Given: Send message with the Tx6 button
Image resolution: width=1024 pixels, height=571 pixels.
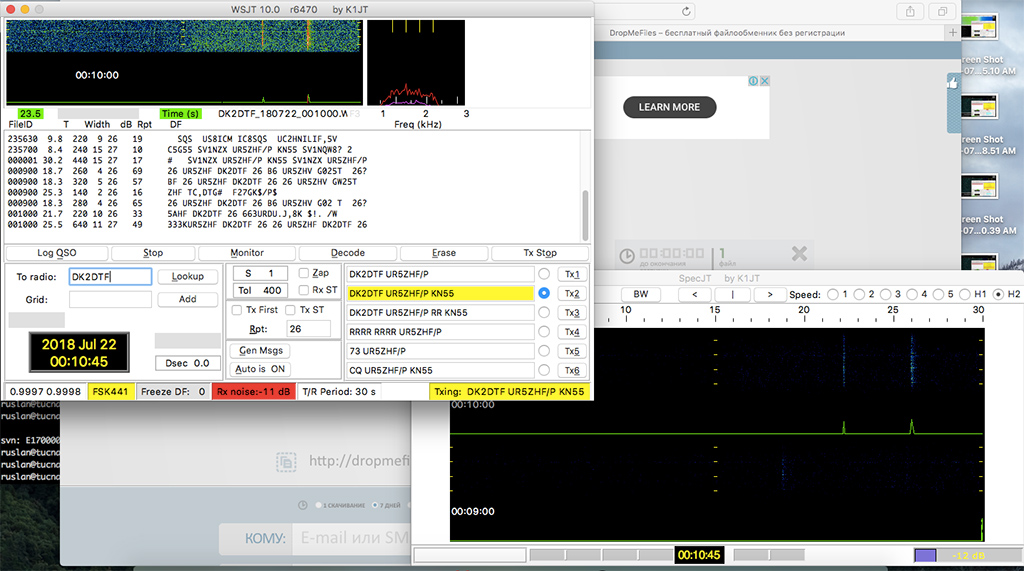Looking at the screenshot, I should [572, 370].
